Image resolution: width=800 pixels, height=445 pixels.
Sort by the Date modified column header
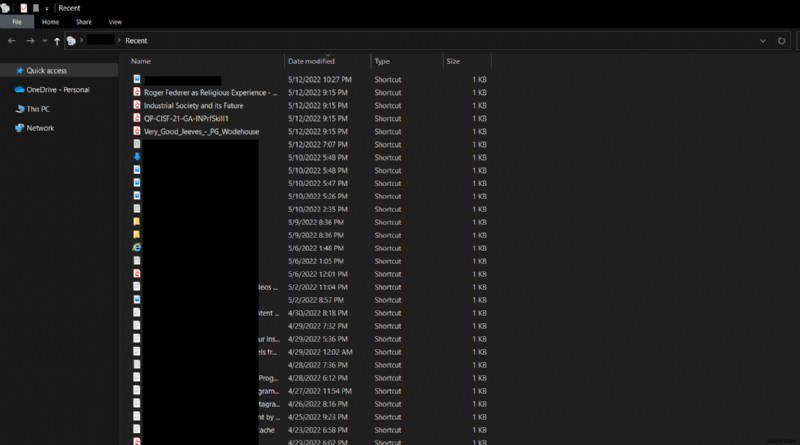[x=311, y=61]
